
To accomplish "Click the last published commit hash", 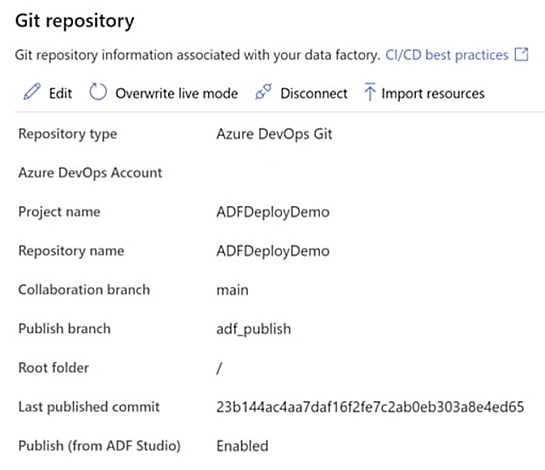I will click(370, 407).
